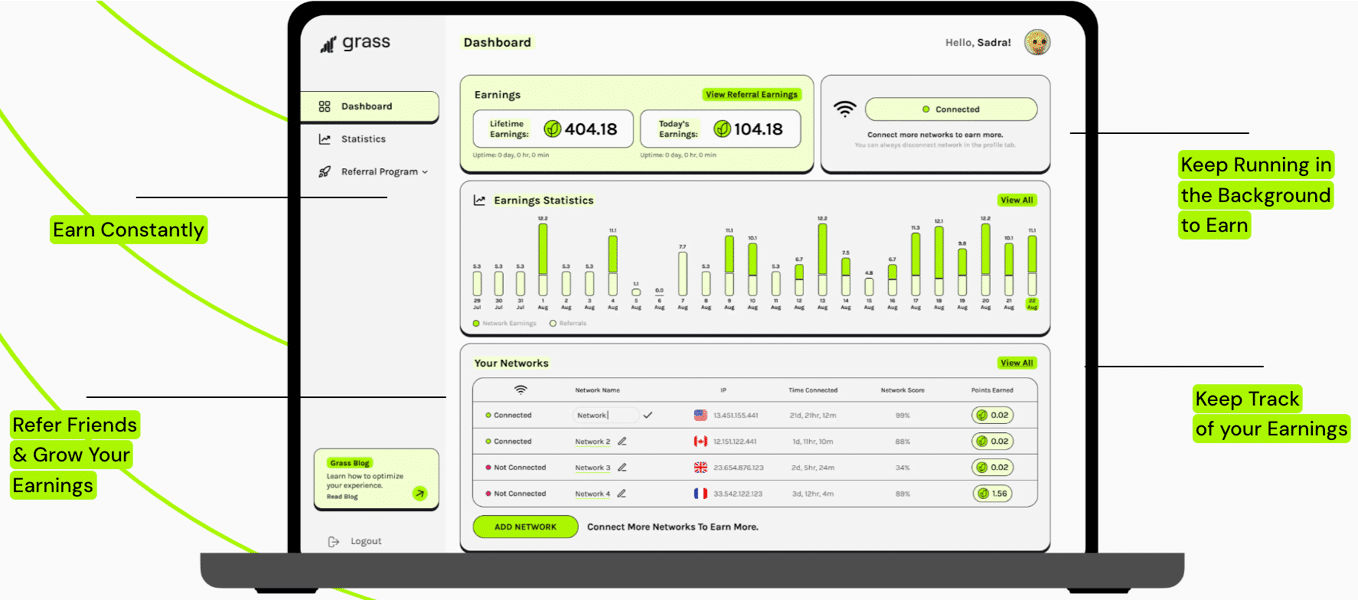Click the IP address 13.451.155.441
The height and width of the screenshot is (600, 1358).
[x=735, y=415]
